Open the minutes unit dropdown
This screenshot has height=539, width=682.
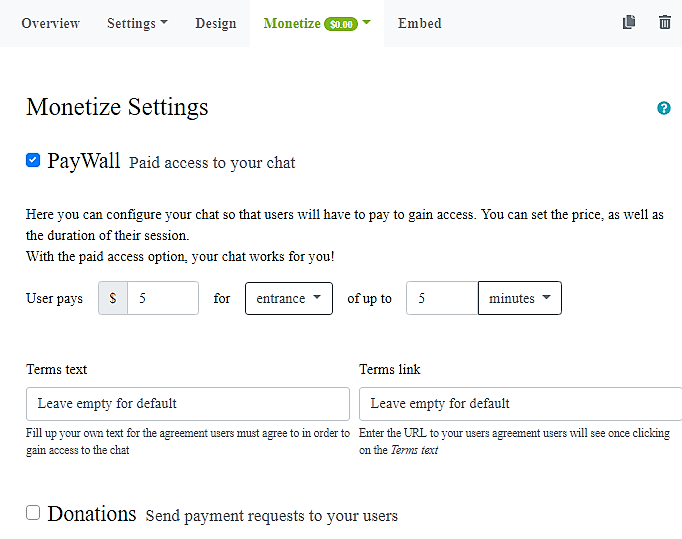coord(519,298)
